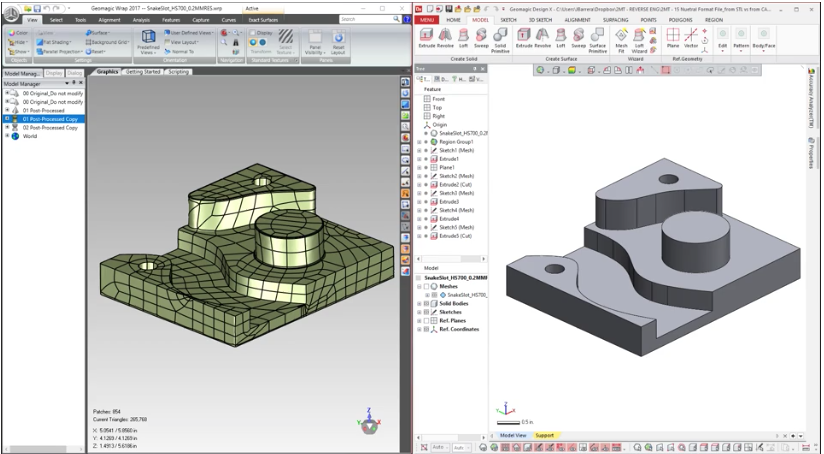The width and height of the screenshot is (824, 454).
Task: Select Loft in Create Solid group
Action: pos(463,39)
